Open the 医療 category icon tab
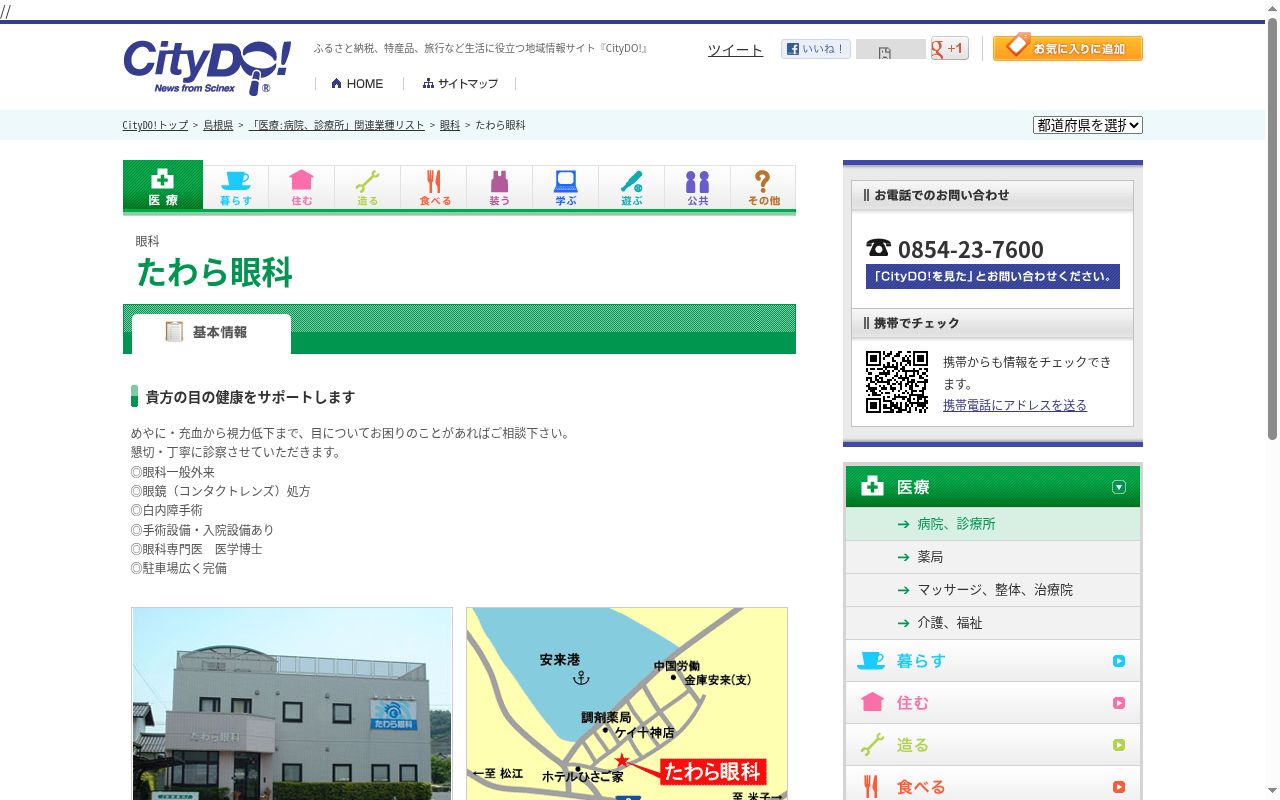The height and width of the screenshot is (800, 1280). [x=163, y=186]
